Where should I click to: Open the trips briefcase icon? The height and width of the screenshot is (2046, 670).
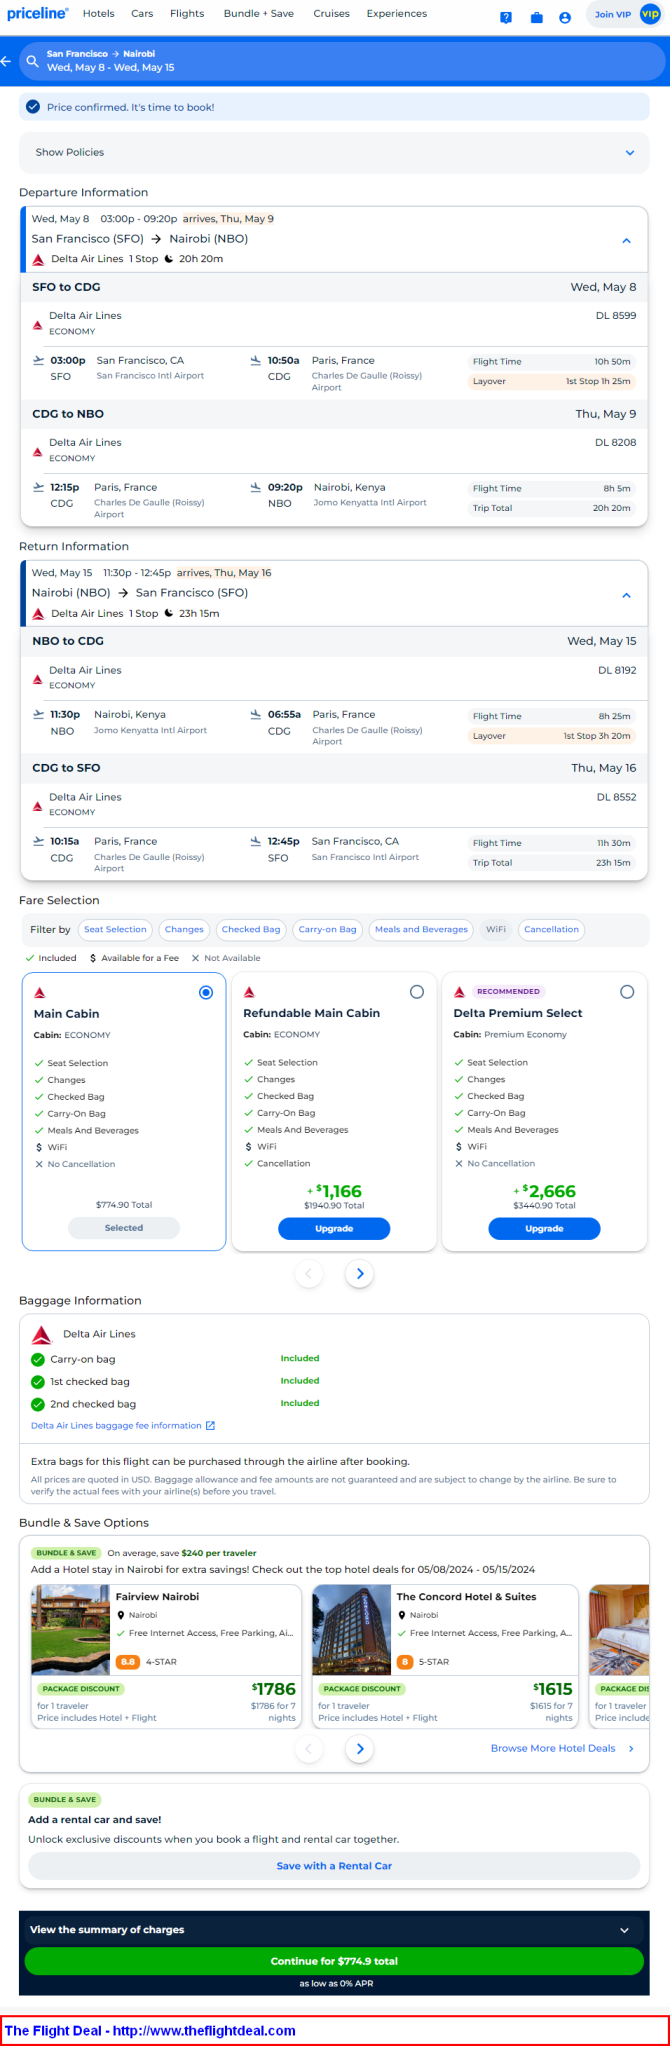(536, 17)
